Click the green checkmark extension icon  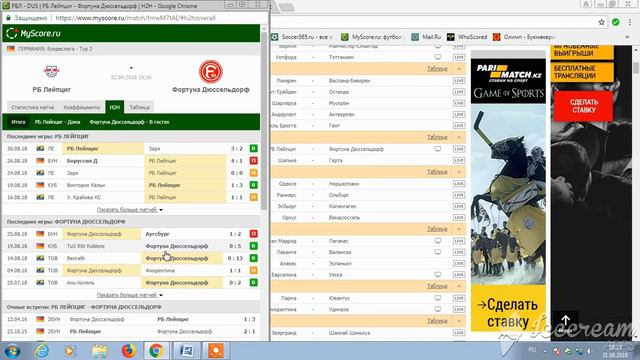pyautogui.click(x=616, y=22)
